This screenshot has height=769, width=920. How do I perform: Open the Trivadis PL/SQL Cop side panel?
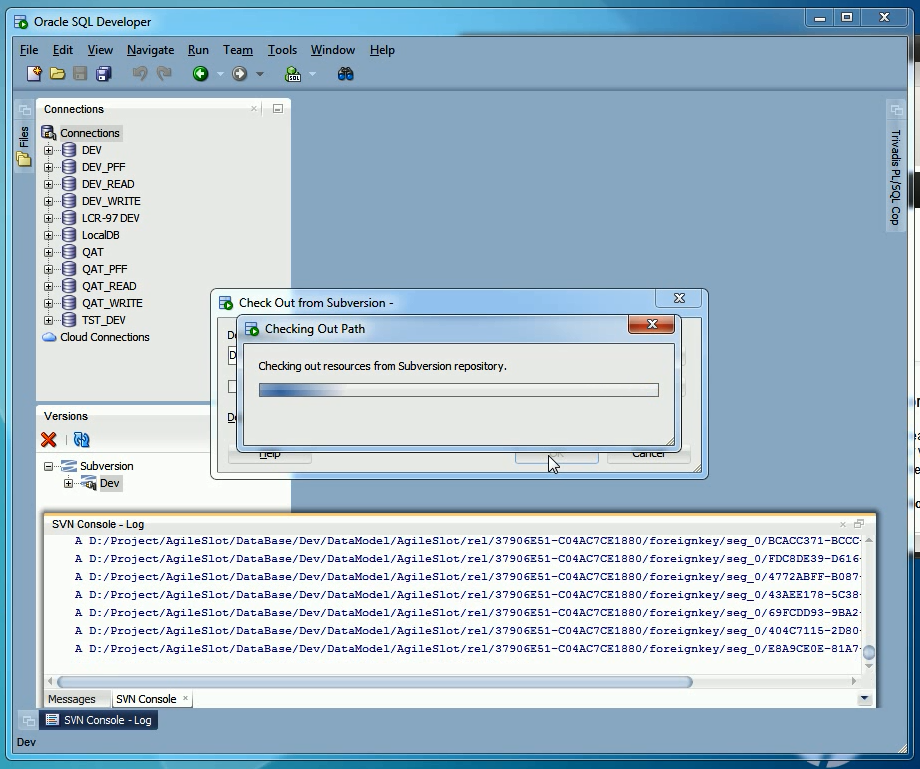[x=895, y=177]
